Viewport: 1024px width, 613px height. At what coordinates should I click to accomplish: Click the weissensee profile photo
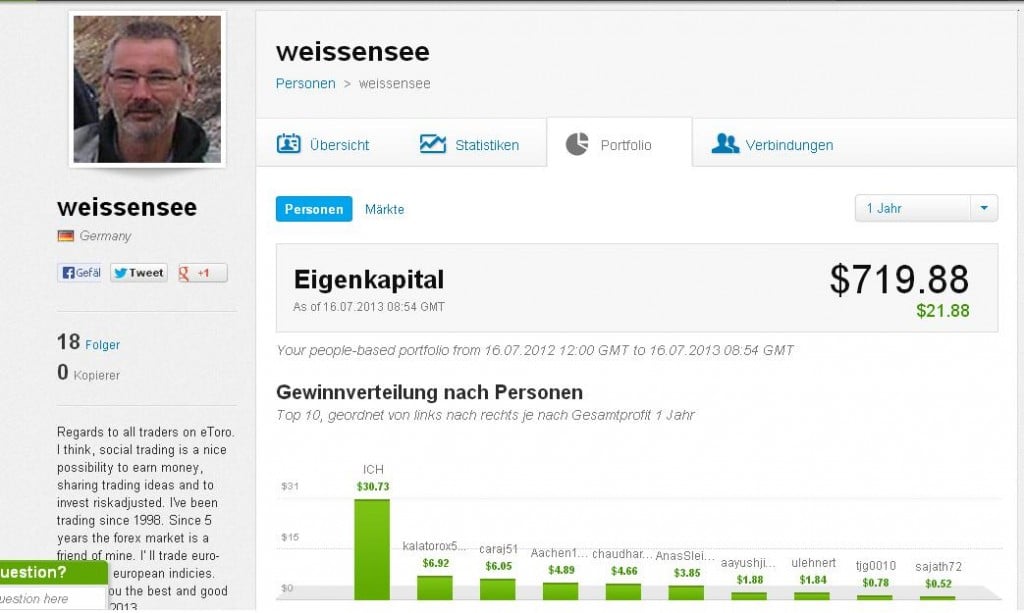147,88
